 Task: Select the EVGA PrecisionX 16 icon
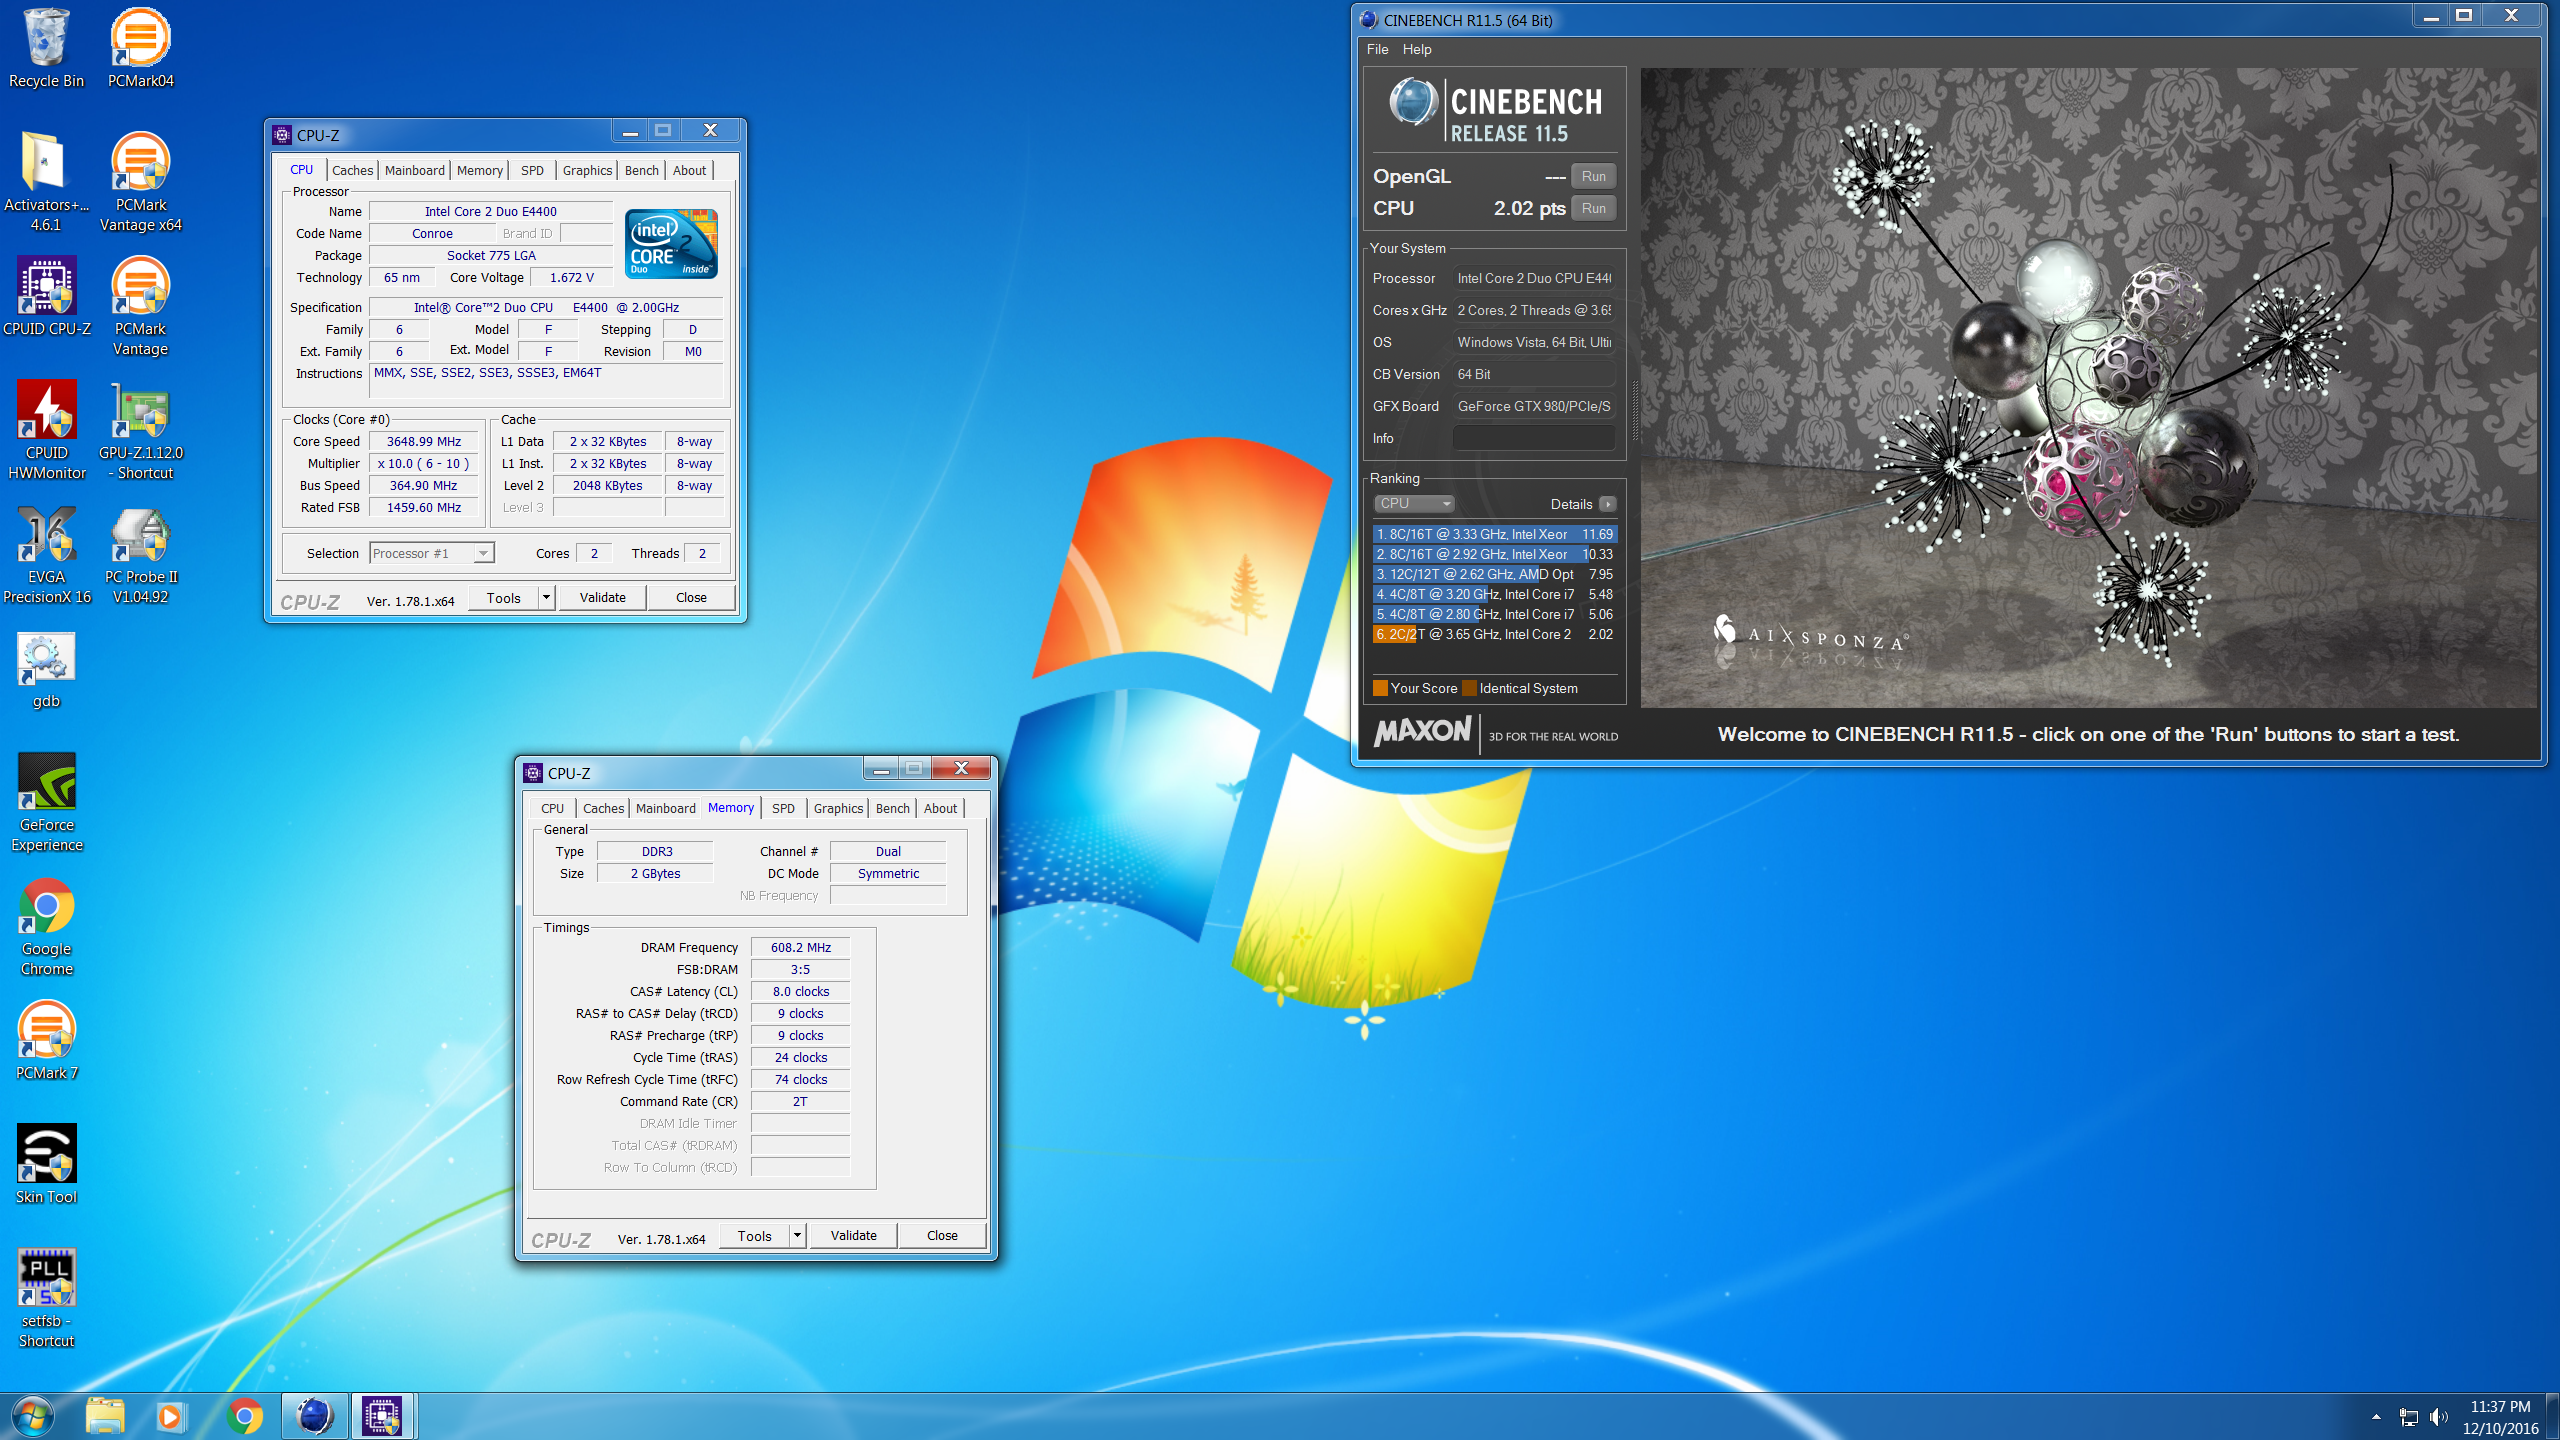click(x=46, y=555)
